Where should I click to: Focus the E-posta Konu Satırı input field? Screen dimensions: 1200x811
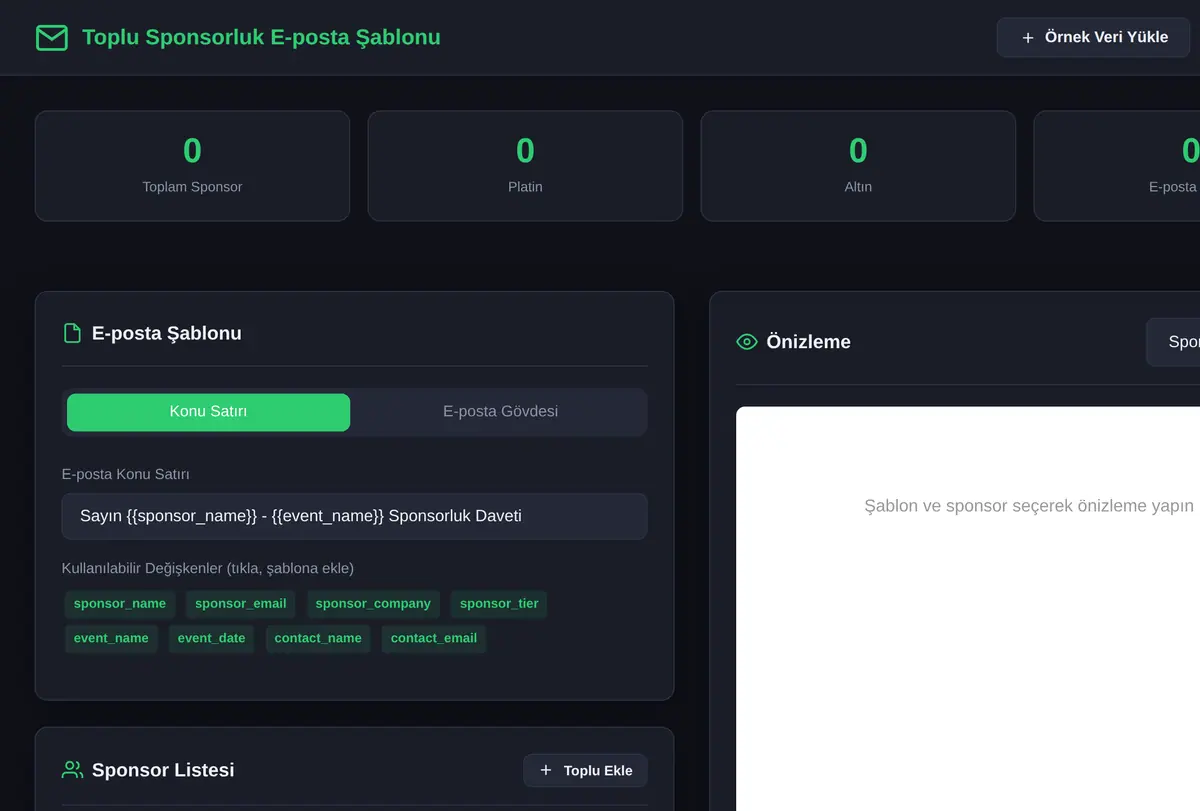[354, 516]
